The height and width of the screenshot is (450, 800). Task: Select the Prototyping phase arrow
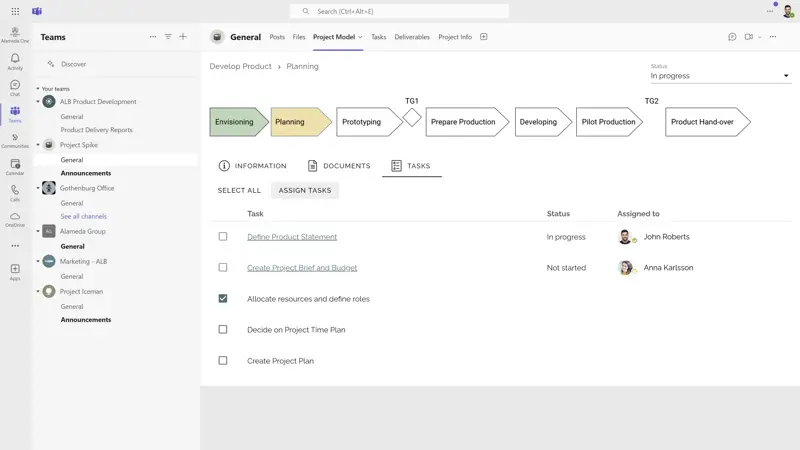369,122
